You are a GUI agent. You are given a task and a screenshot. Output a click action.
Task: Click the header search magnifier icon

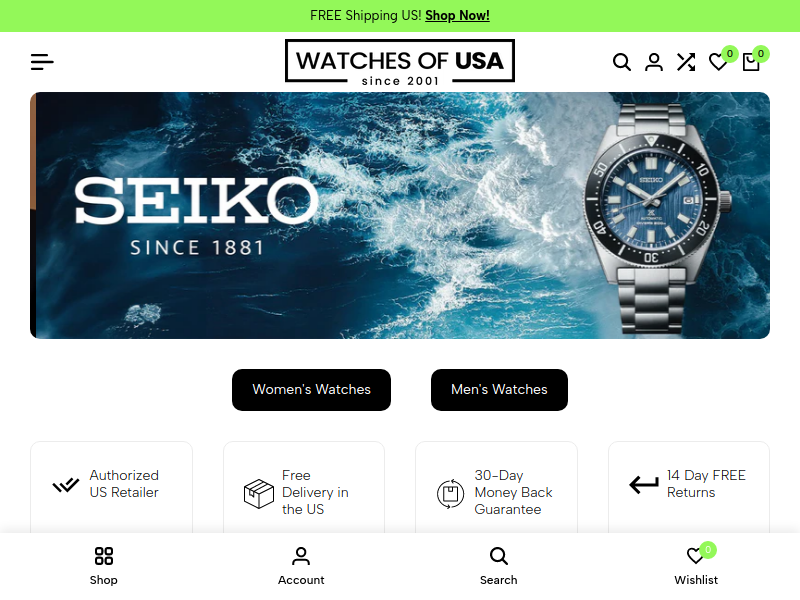621,62
